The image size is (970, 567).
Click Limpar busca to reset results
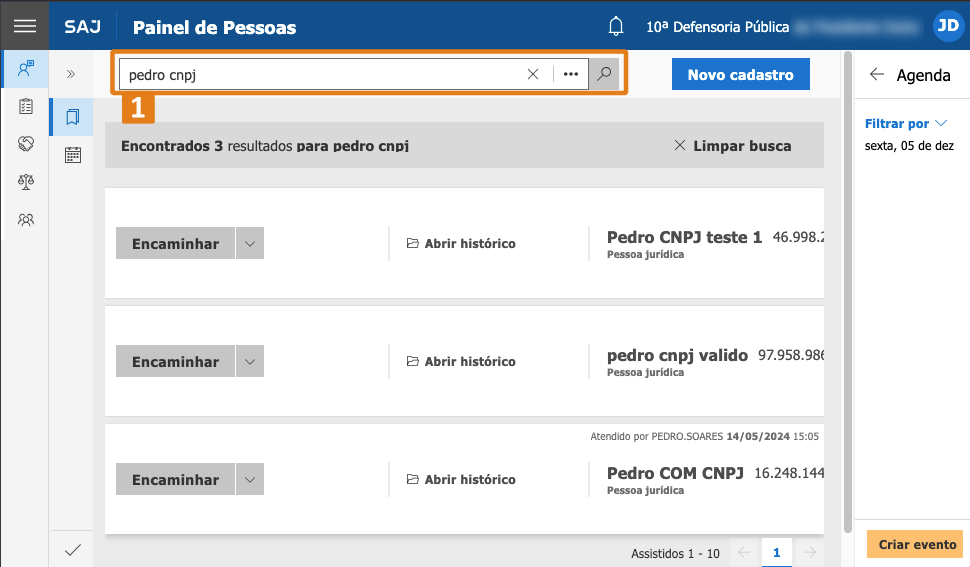(x=733, y=146)
